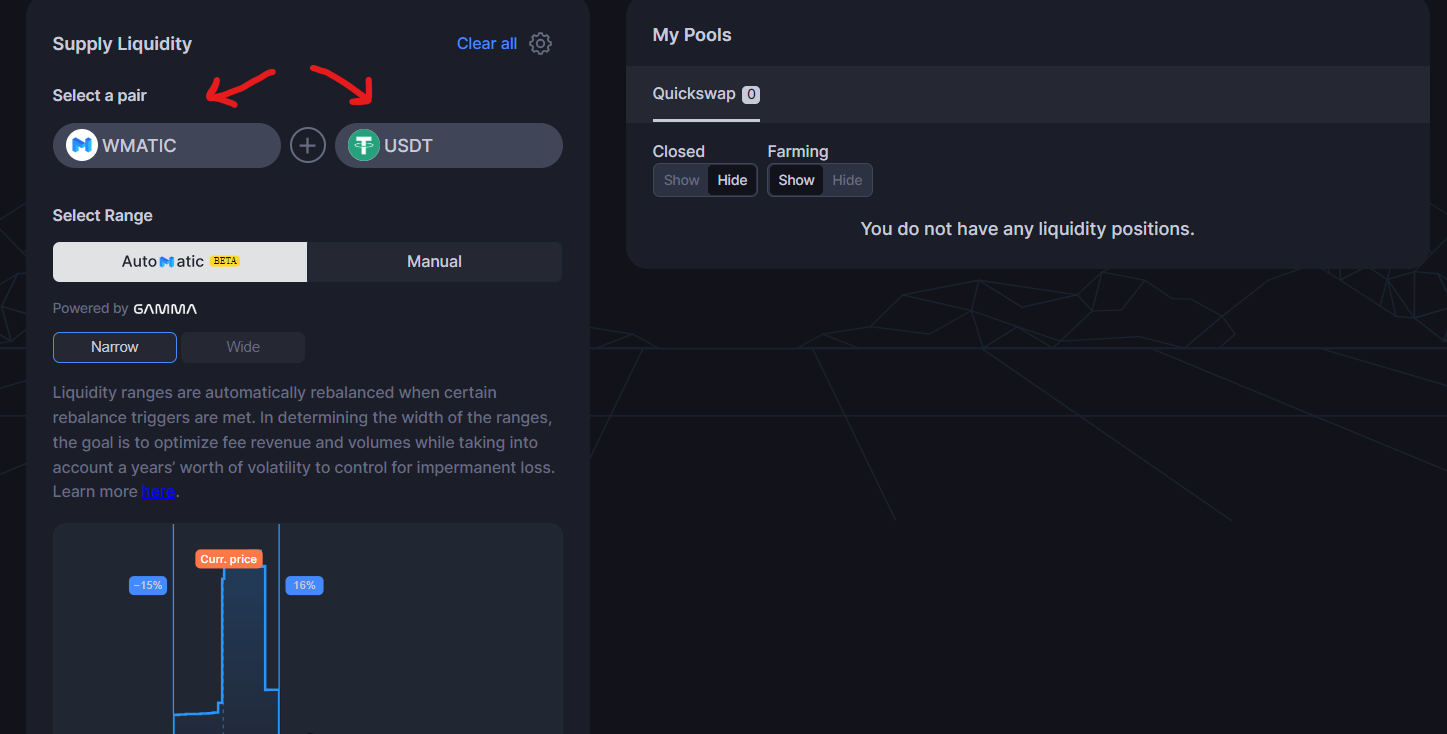Viewport: 1447px width, 734px height.
Task: Click the Clear all link
Action: point(487,44)
